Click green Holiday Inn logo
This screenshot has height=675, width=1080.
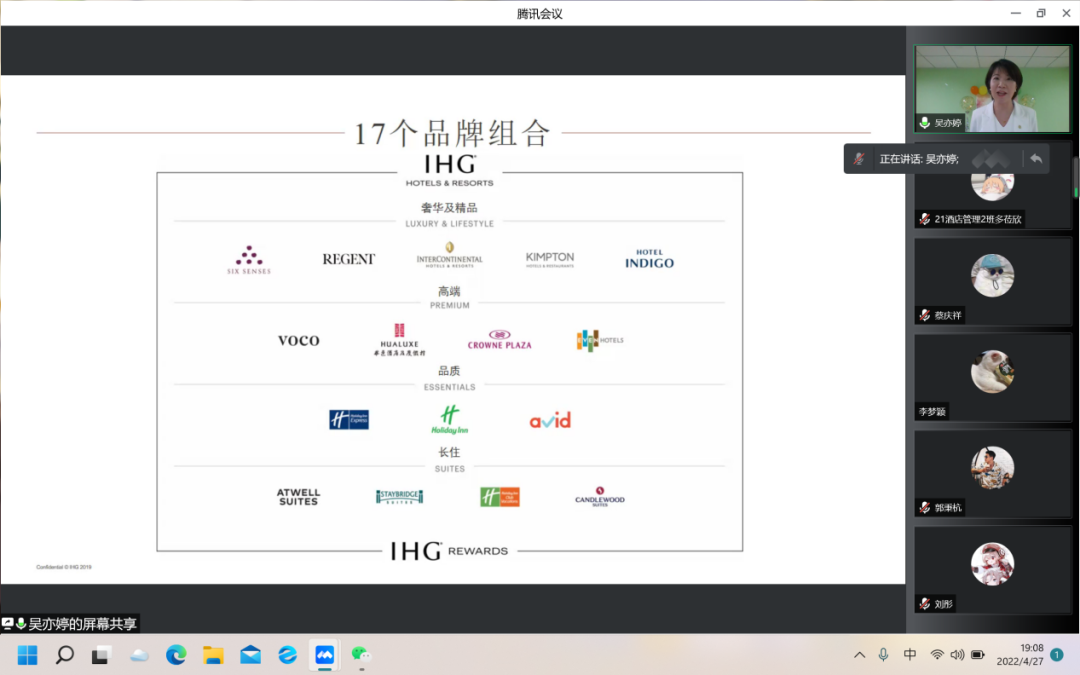click(449, 419)
